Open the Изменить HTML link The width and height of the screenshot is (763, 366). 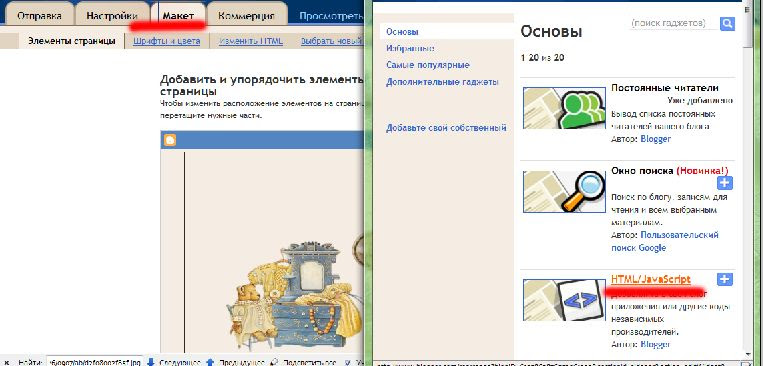[x=251, y=41]
